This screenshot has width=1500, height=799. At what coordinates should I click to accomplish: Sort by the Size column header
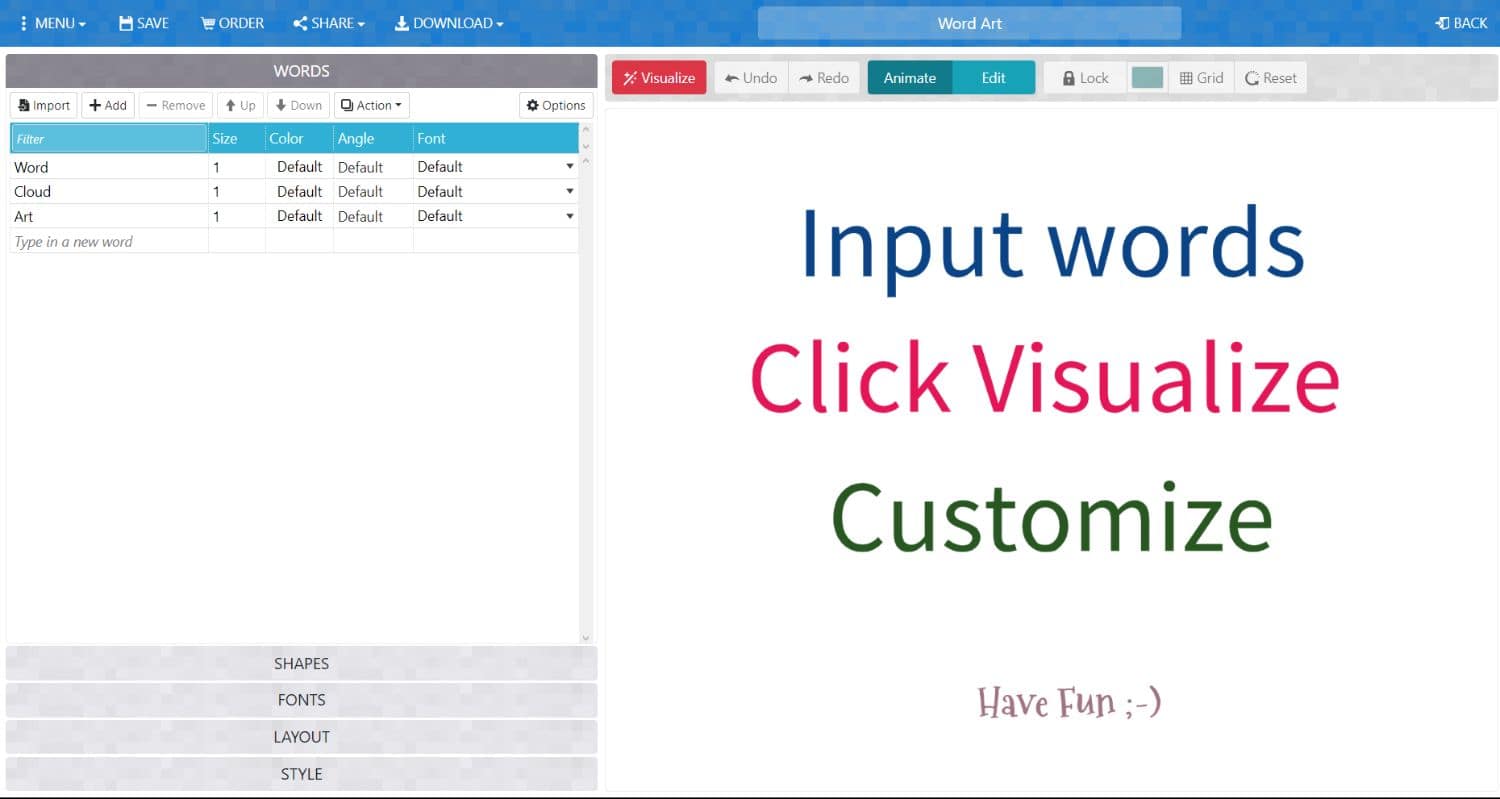236,138
